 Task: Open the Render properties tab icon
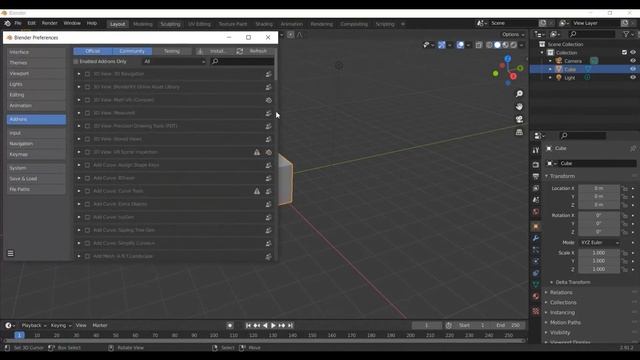pyautogui.click(x=536, y=165)
